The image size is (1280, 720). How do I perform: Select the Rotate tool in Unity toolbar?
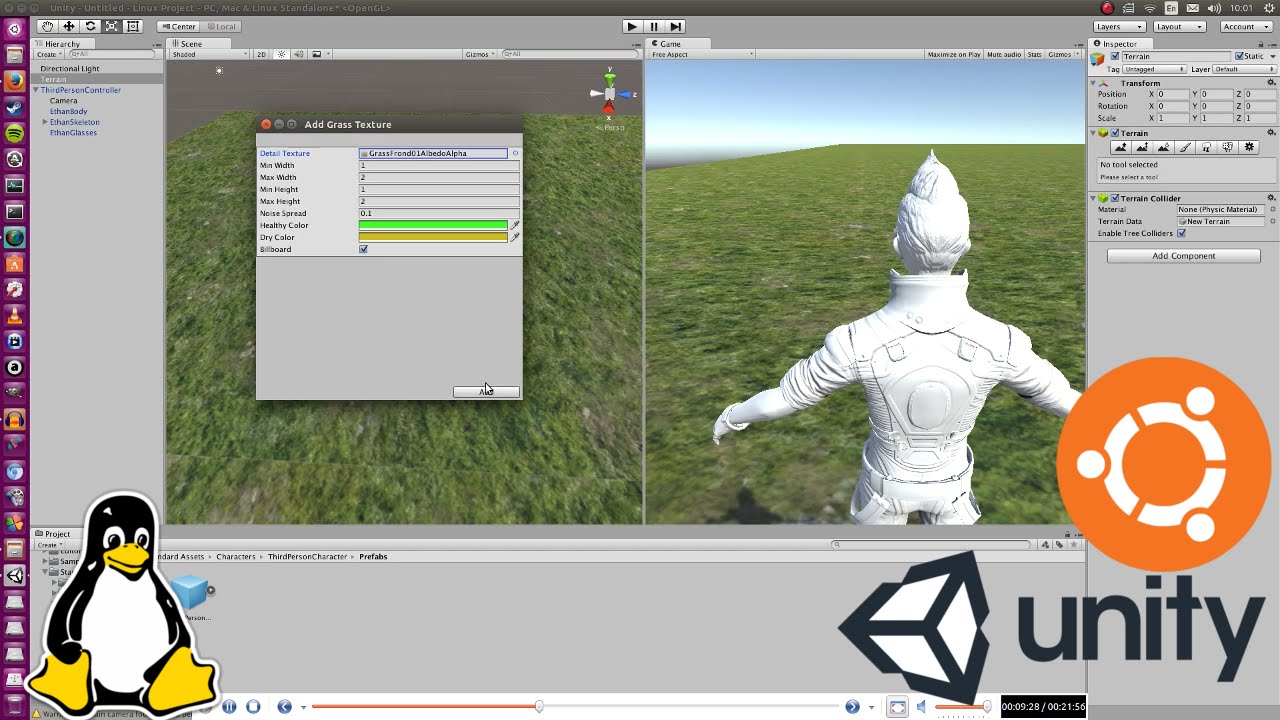[x=90, y=26]
